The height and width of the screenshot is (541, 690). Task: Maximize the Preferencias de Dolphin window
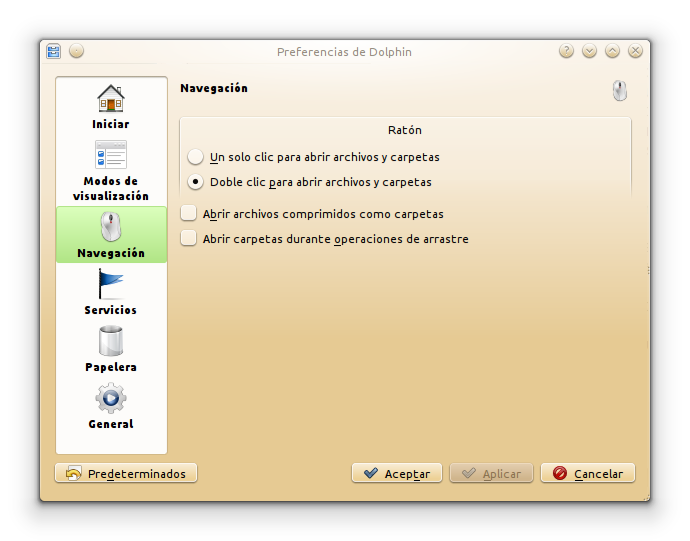pyautogui.click(x=612, y=51)
